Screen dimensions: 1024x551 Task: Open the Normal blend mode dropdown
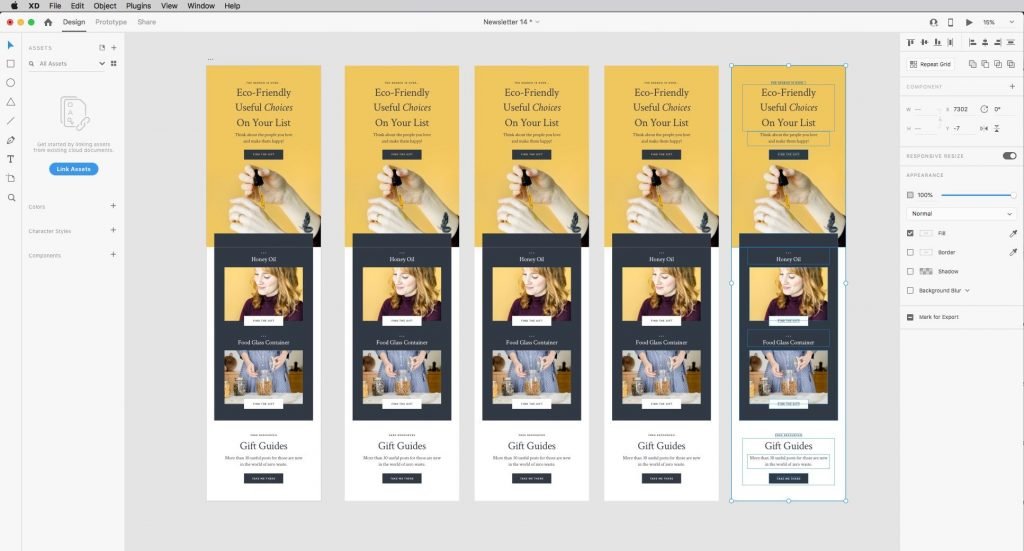[960, 213]
